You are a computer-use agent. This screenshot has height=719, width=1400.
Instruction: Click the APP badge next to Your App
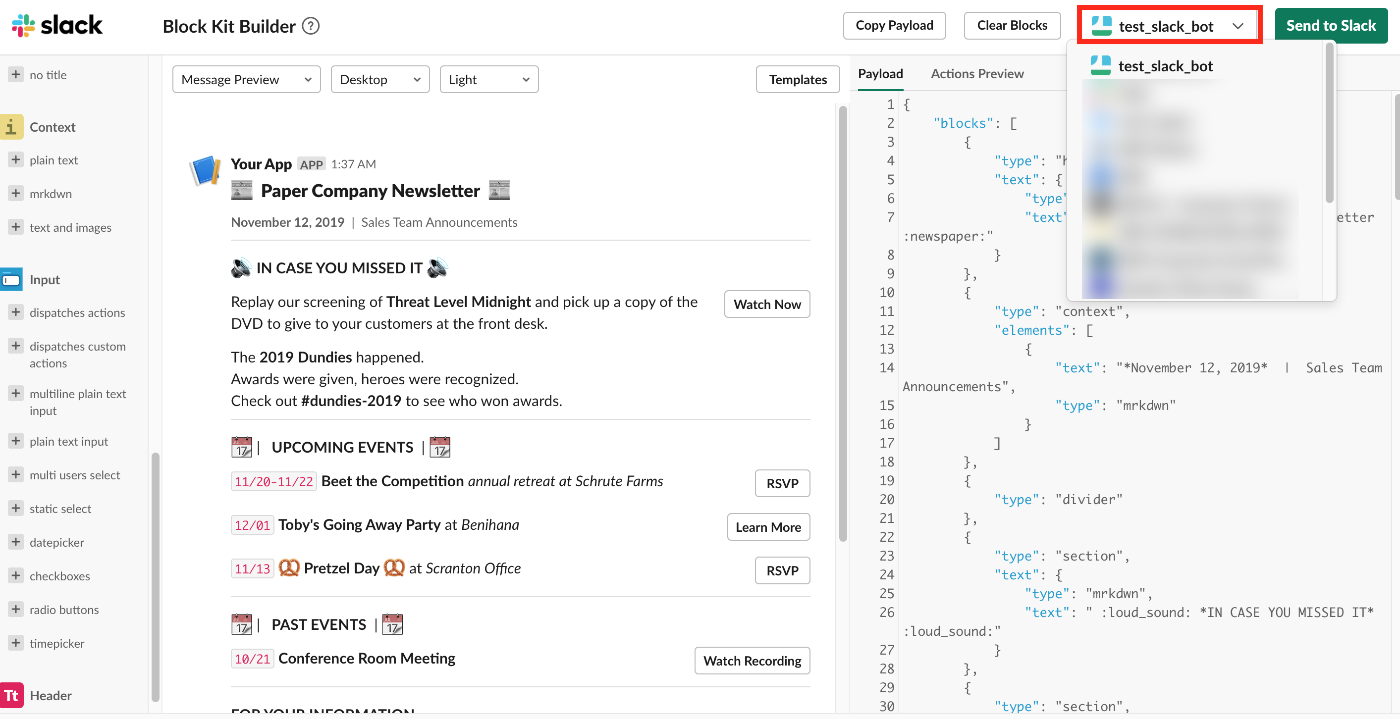(311, 164)
